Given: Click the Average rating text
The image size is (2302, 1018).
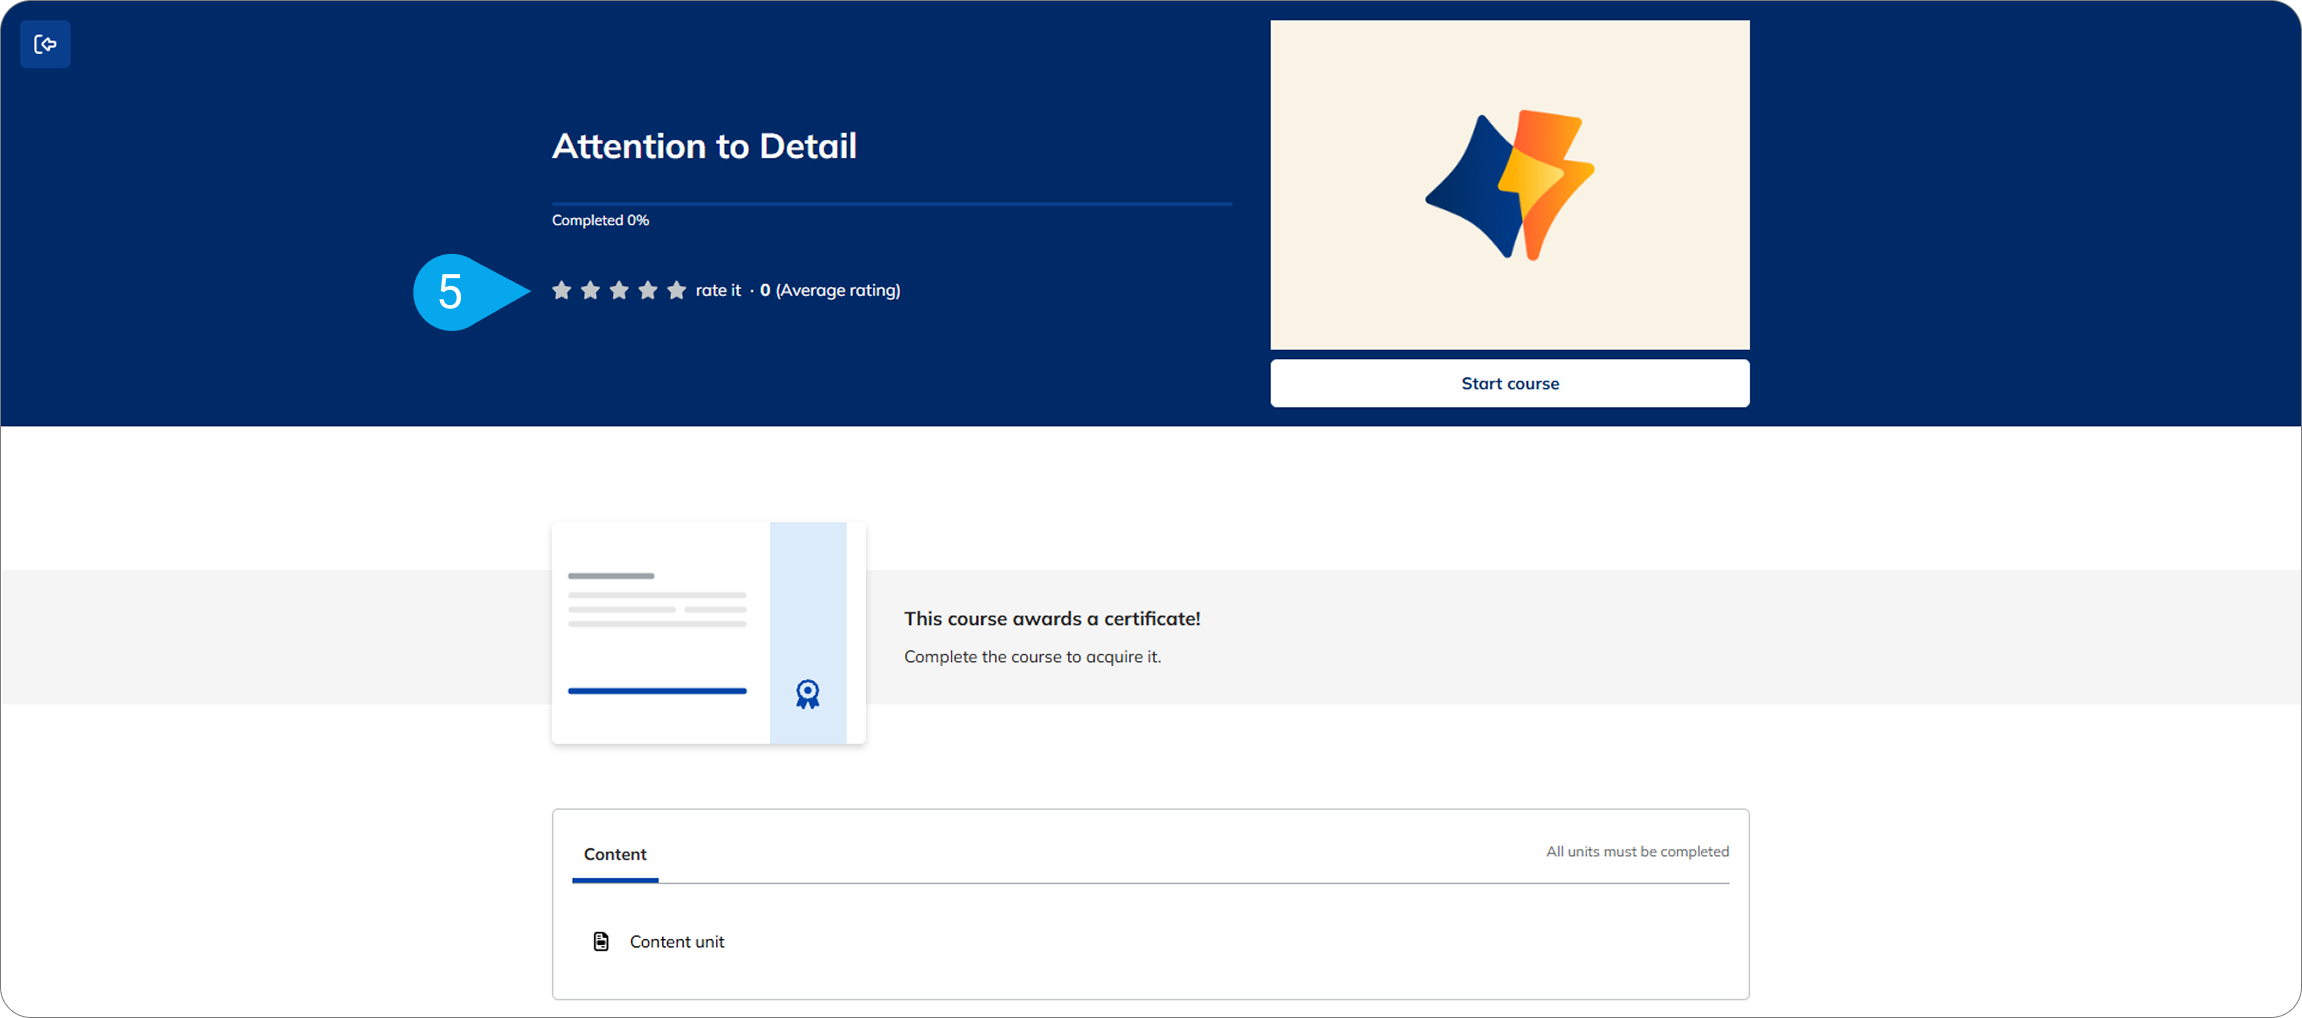Looking at the screenshot, I should (x=837, y=290).
